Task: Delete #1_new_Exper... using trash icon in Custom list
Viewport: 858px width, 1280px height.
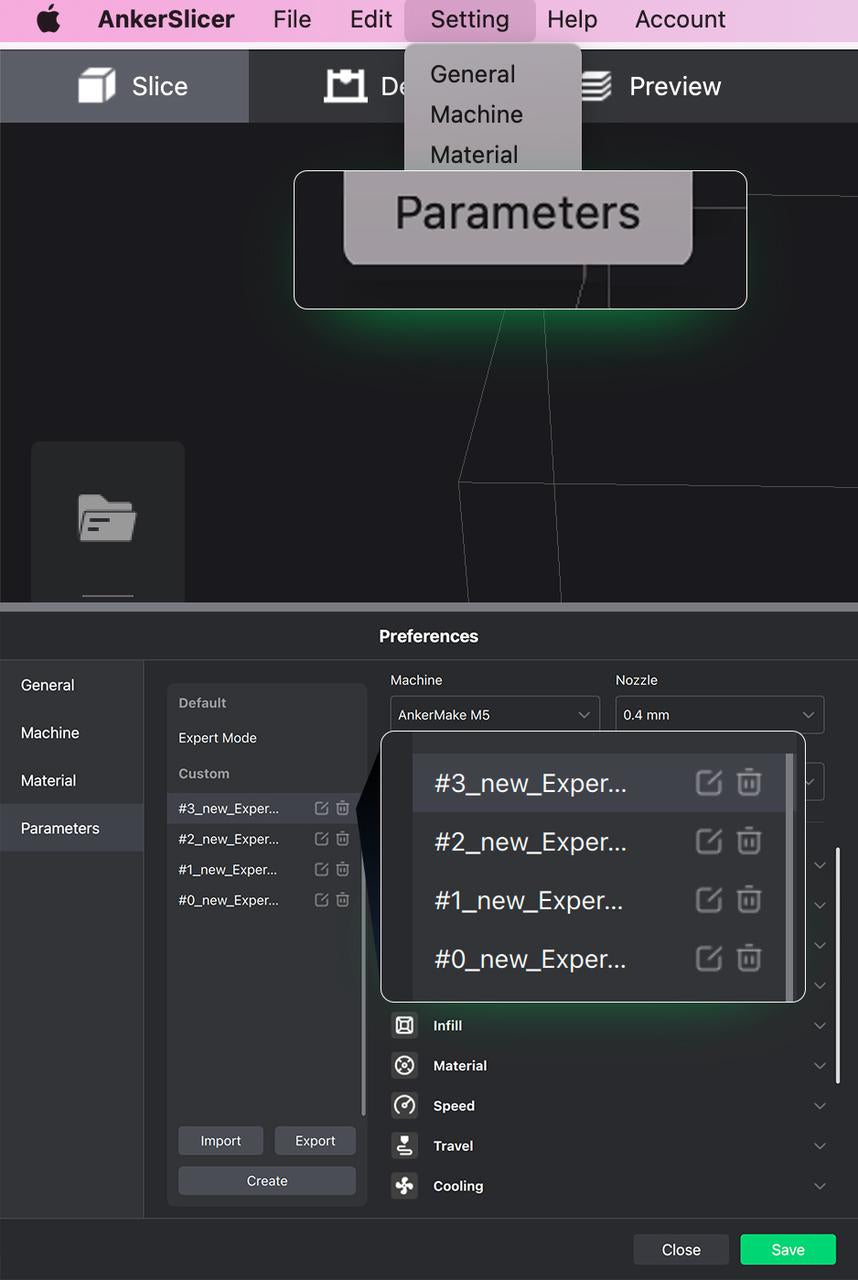Action: point(342,870)
